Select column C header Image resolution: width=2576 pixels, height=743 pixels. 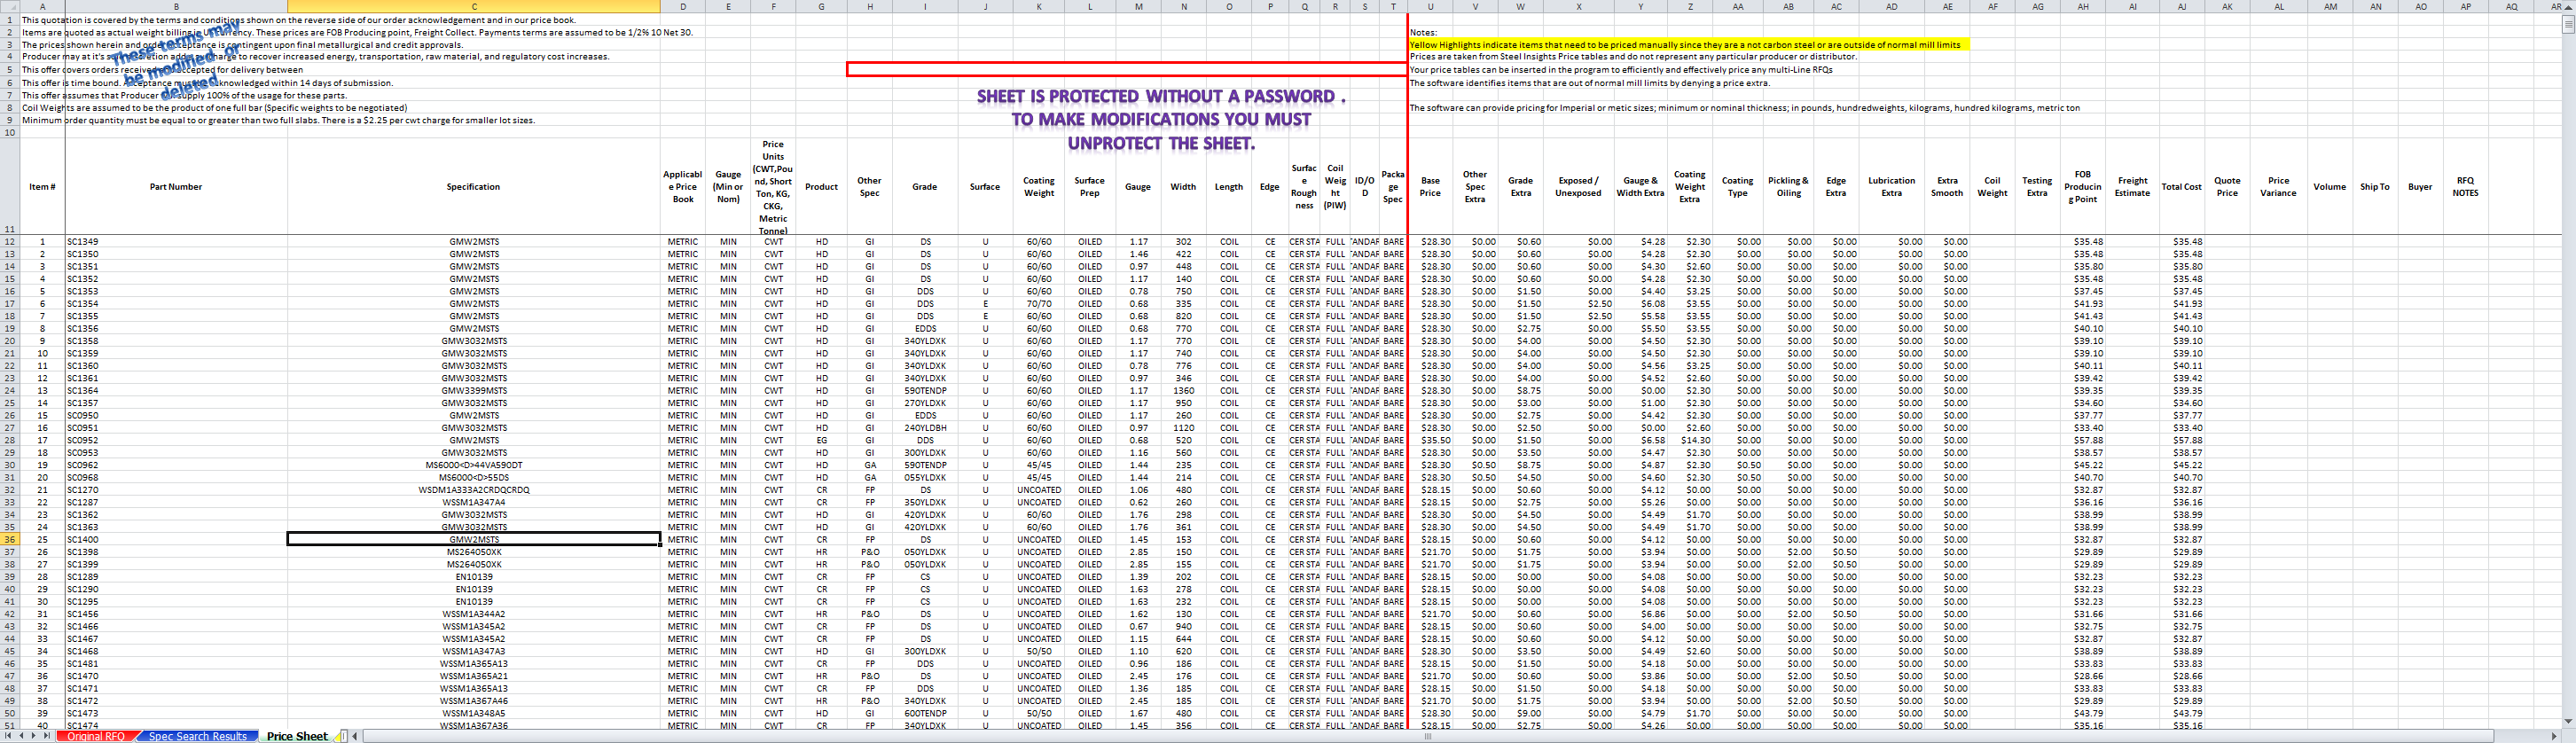(x=473, y=6)
